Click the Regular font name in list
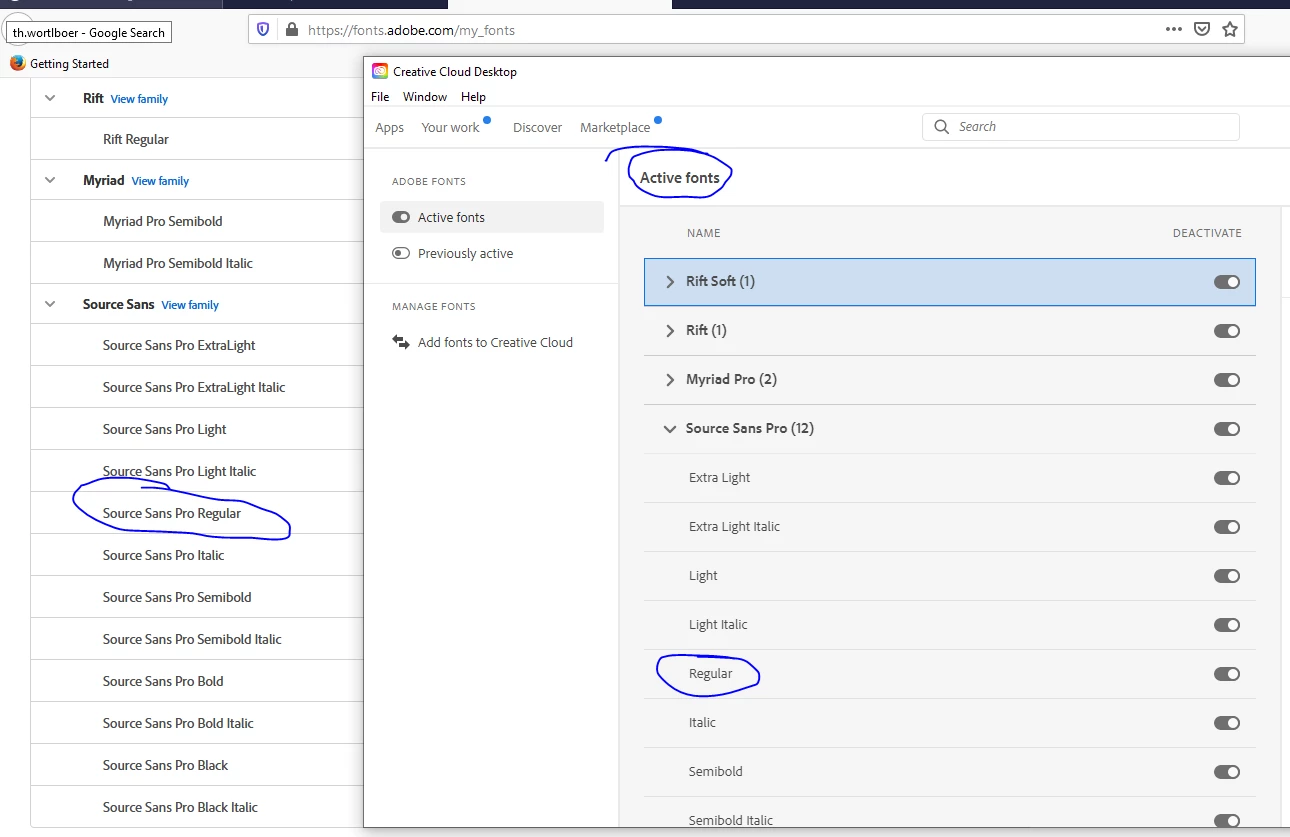The height and width of the screenshot is (837, 1290). (711, 674)
